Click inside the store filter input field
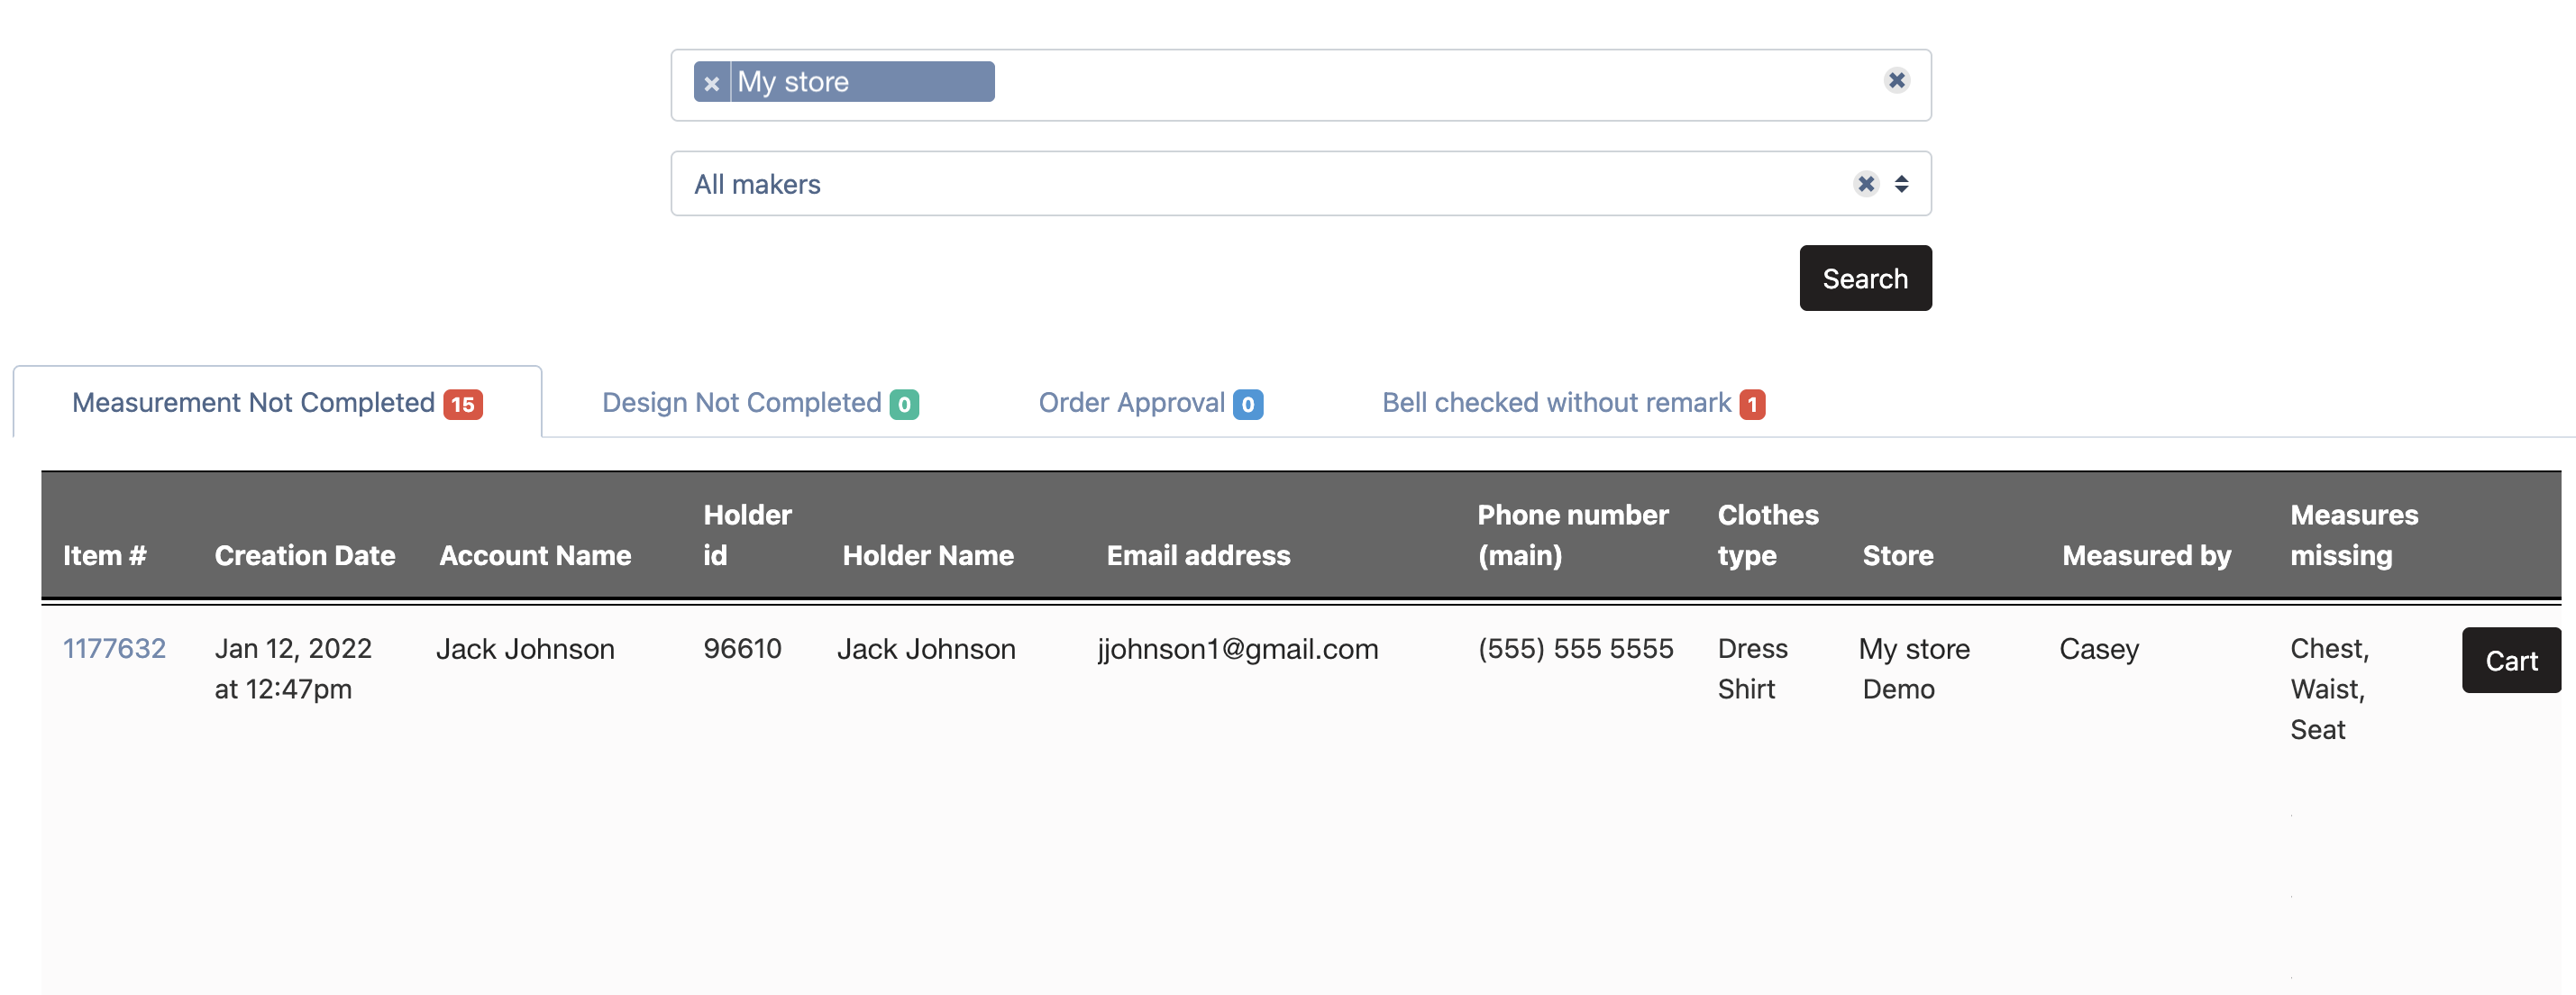 [x=1400, y=84]
